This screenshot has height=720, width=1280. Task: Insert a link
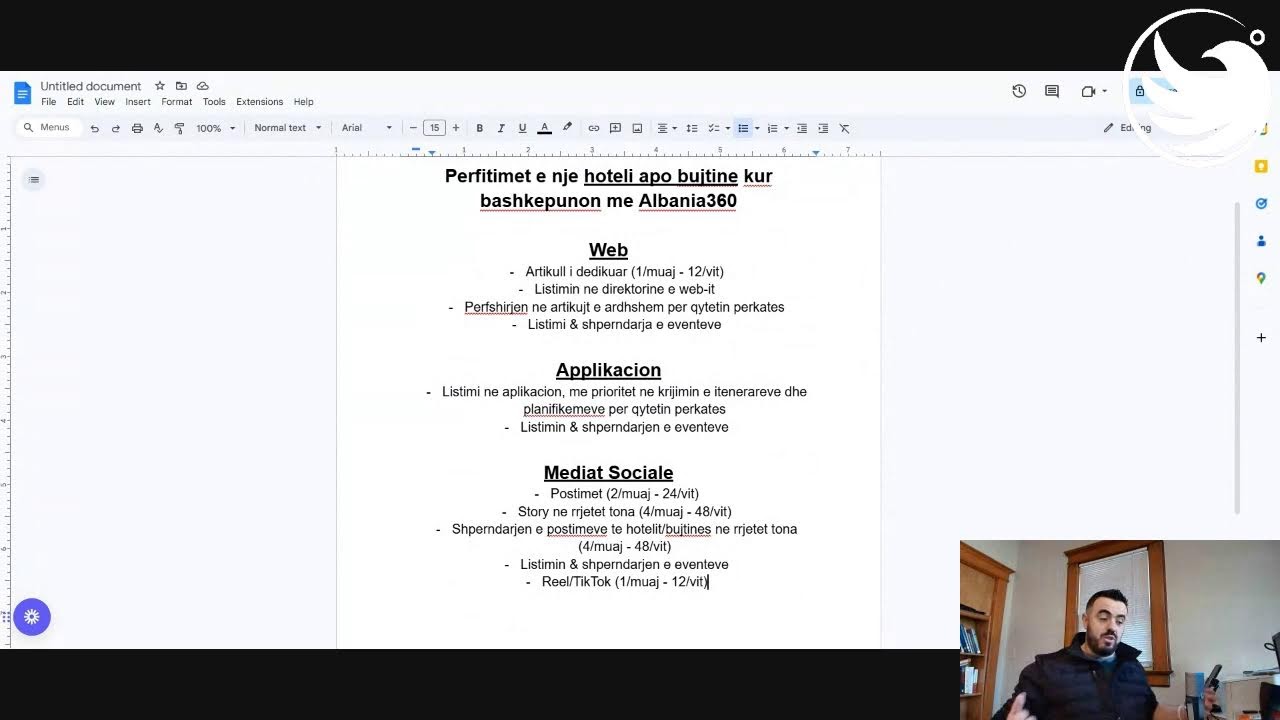coord(594,128)
